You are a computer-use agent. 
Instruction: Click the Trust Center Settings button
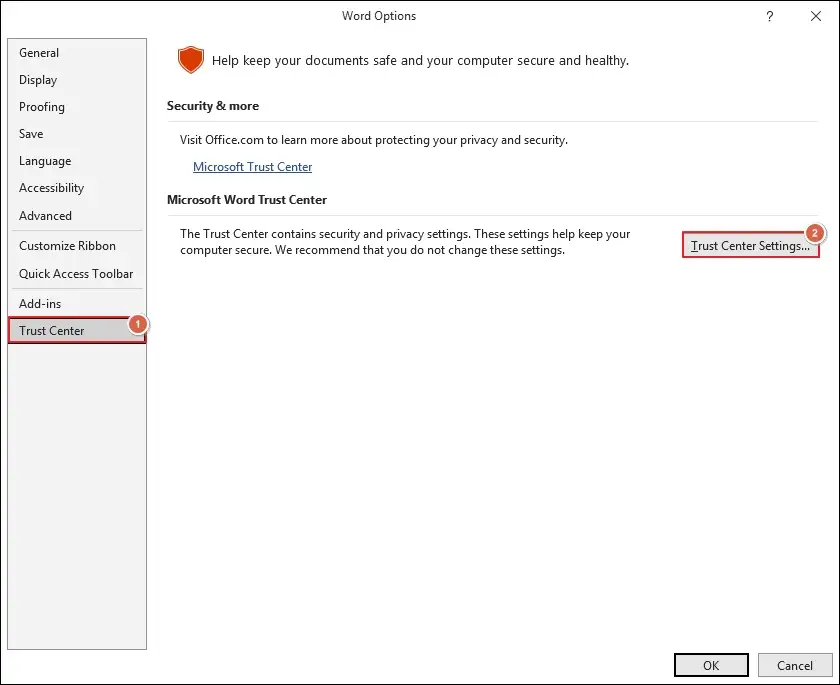(750, 245)
